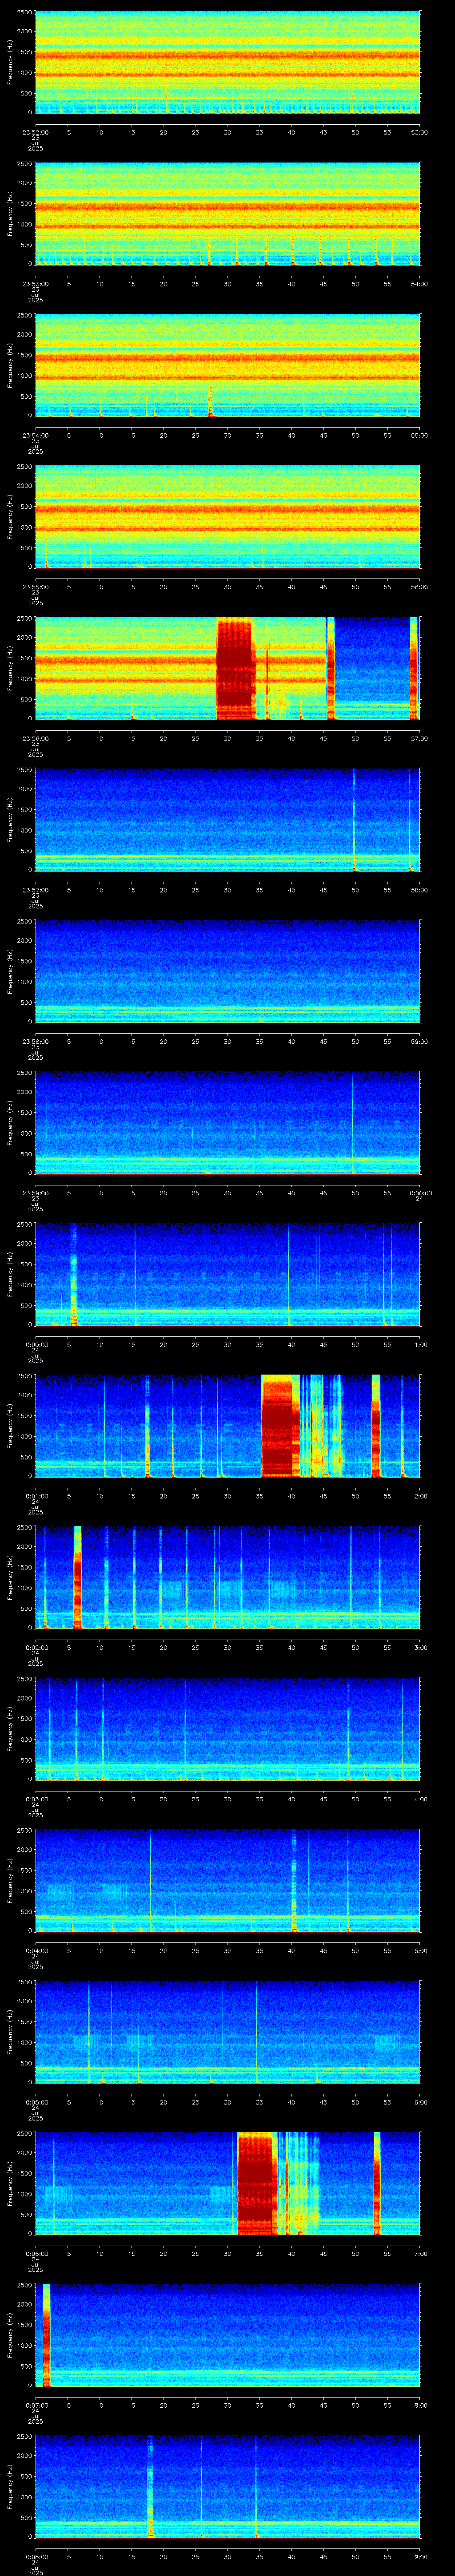
Task: Click the 1000 tick on the 23:53 spectrogram frequency axis
Action: pos(24,224)
